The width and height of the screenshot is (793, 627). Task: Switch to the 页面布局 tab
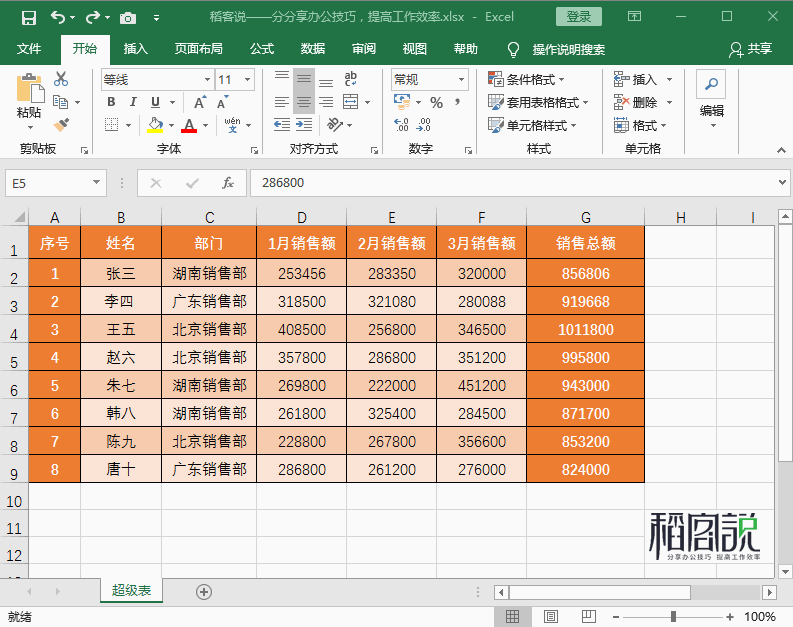198,49
